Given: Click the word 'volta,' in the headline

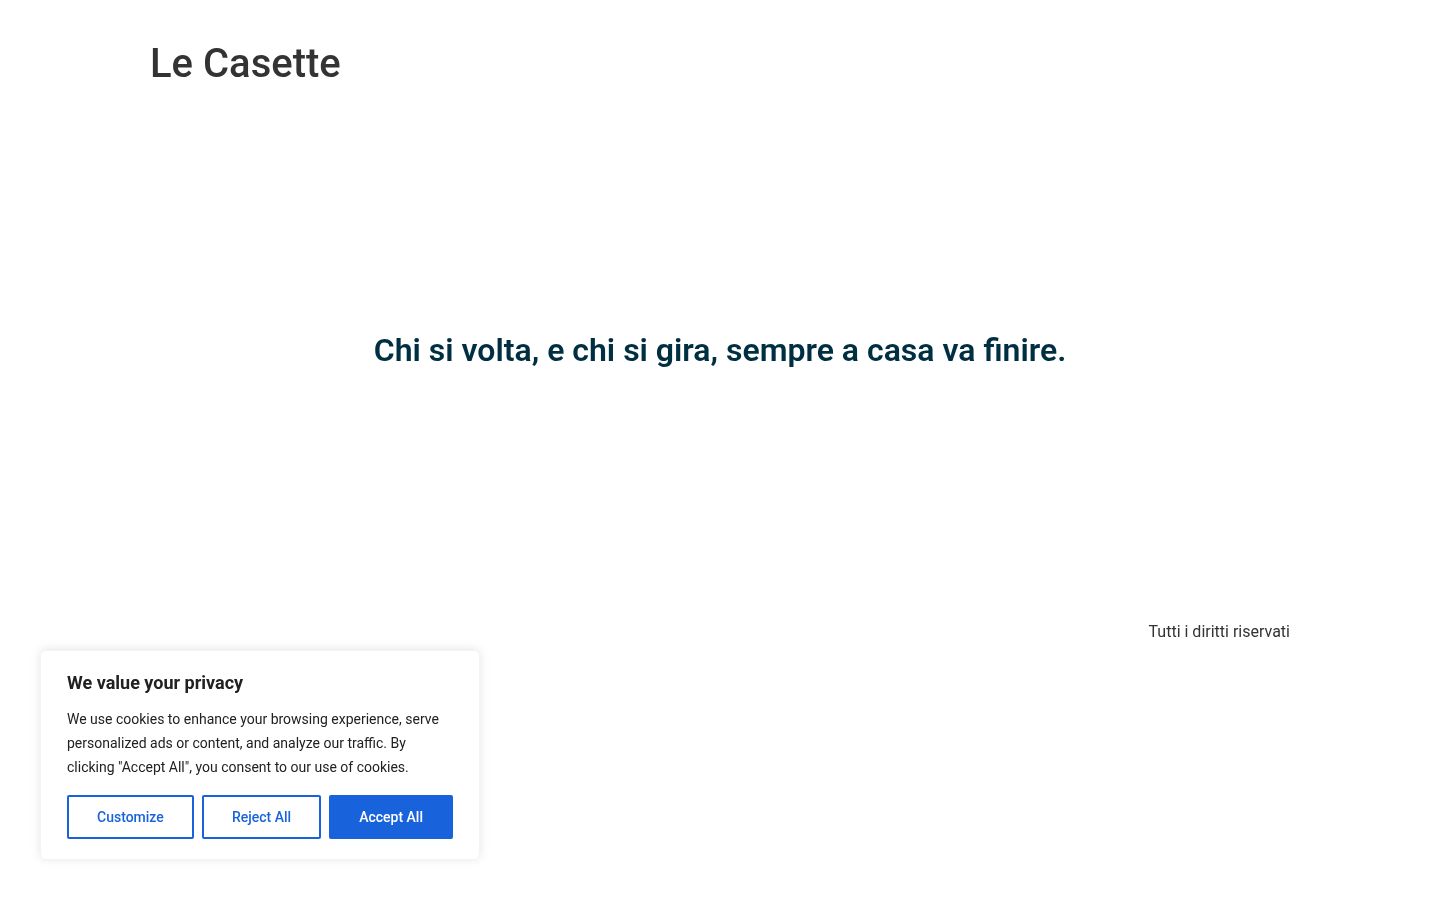Looking at the screenshot, I should pyautogui.click(x=500, y=350).
